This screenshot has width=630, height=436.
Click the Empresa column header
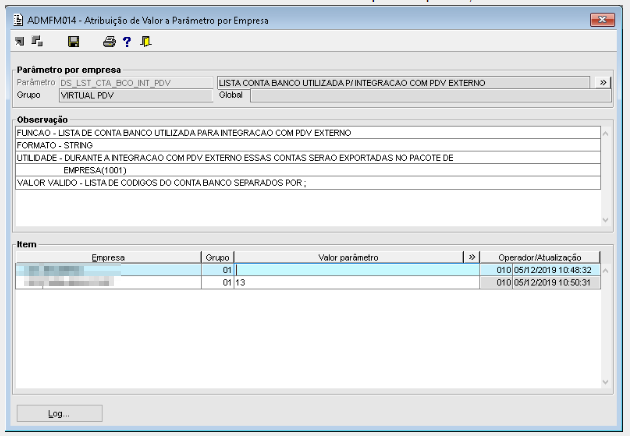[x=108, y=257]
